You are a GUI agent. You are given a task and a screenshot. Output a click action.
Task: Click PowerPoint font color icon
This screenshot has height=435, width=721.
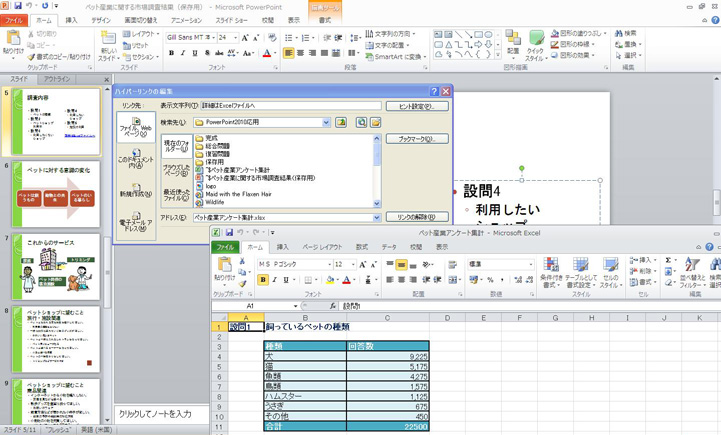click(x=267, y=53)
